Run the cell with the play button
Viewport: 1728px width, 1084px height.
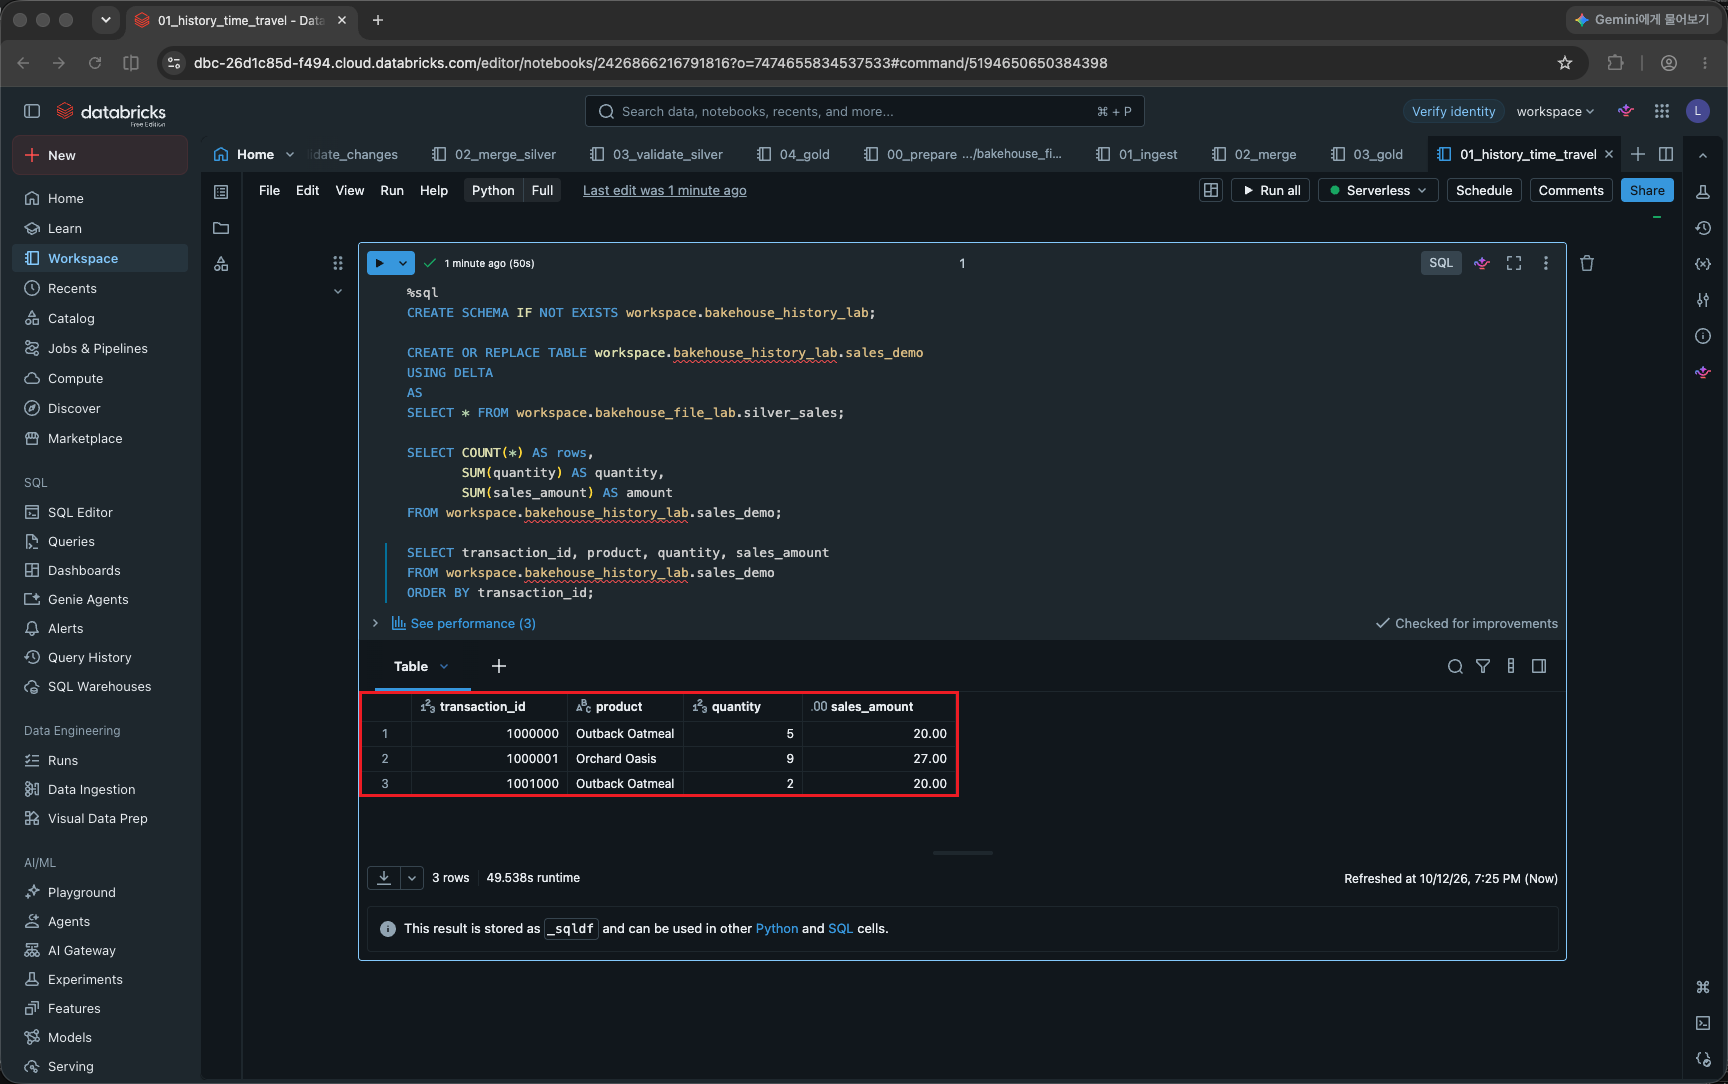point(380,263)
